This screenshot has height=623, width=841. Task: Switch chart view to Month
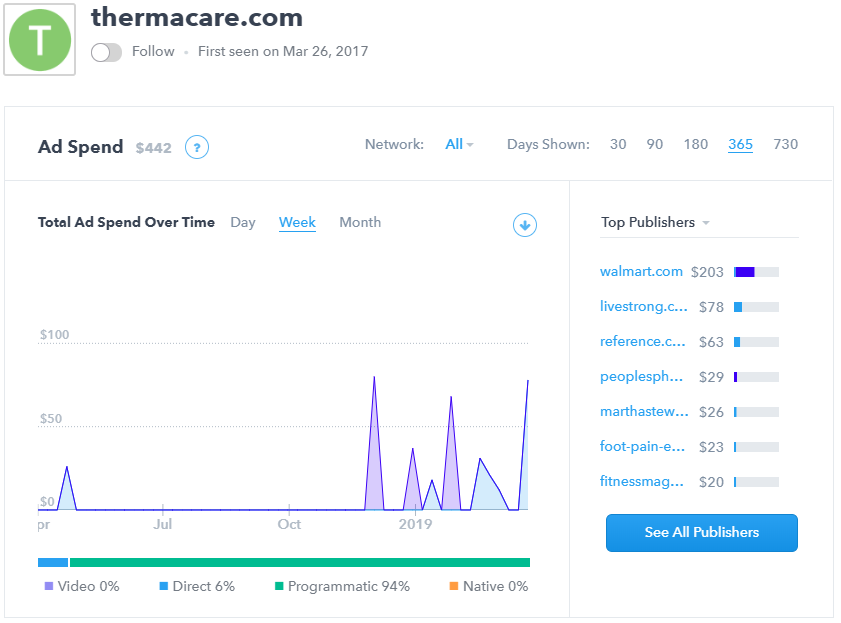click(x=360, y=222)
